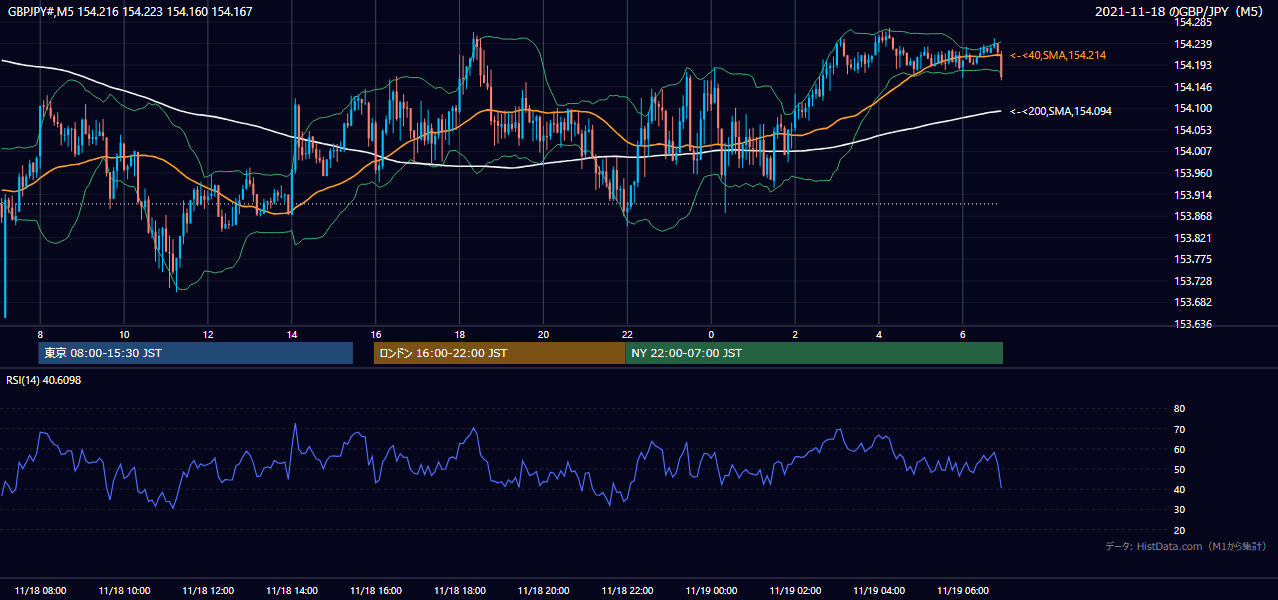
Task: Click the RSI(14) 40.6098 indicator label
Action: (x=44, y=381)
